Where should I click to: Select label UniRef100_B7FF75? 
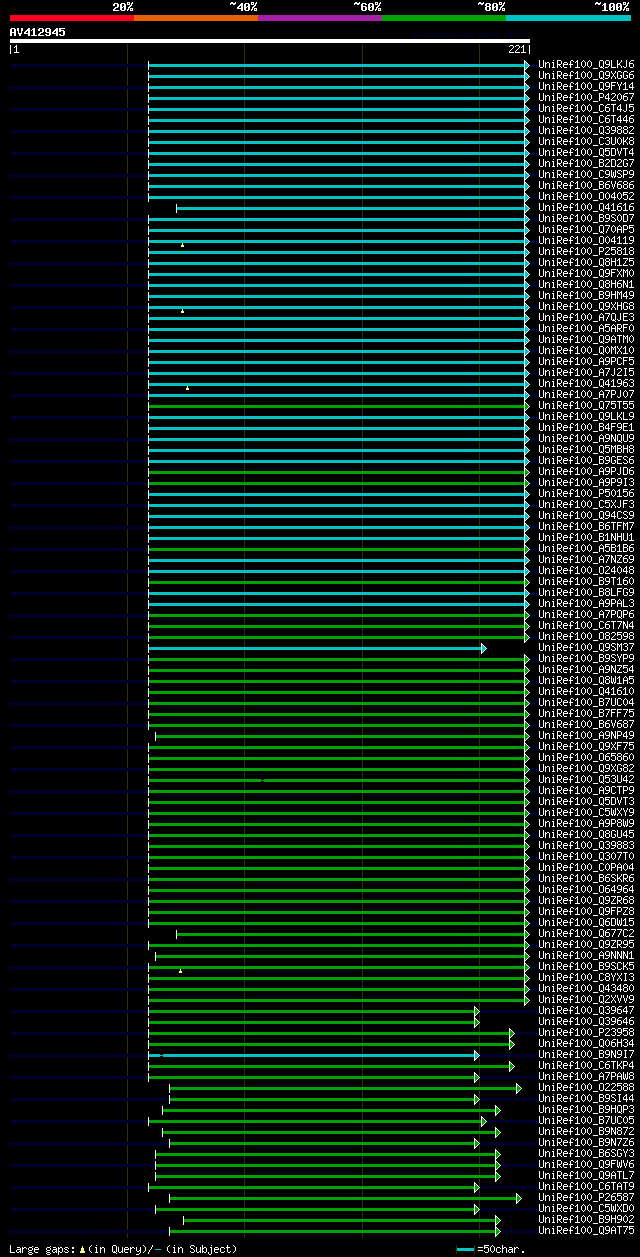click(x=586, y=713)
